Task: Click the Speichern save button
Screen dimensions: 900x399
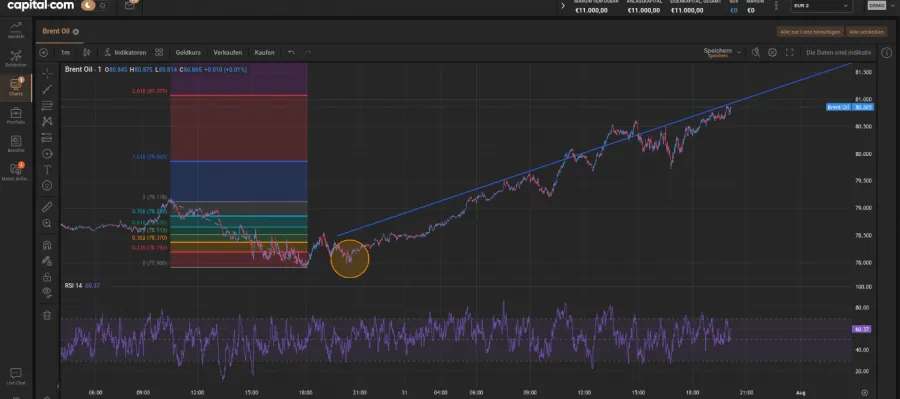Action: pos(717,52)
